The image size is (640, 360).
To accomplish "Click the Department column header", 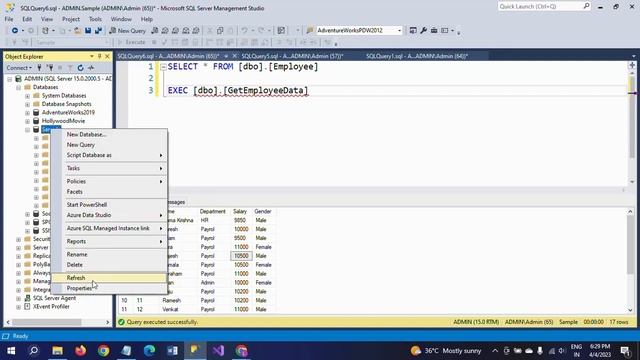I will tap(212, 211).
